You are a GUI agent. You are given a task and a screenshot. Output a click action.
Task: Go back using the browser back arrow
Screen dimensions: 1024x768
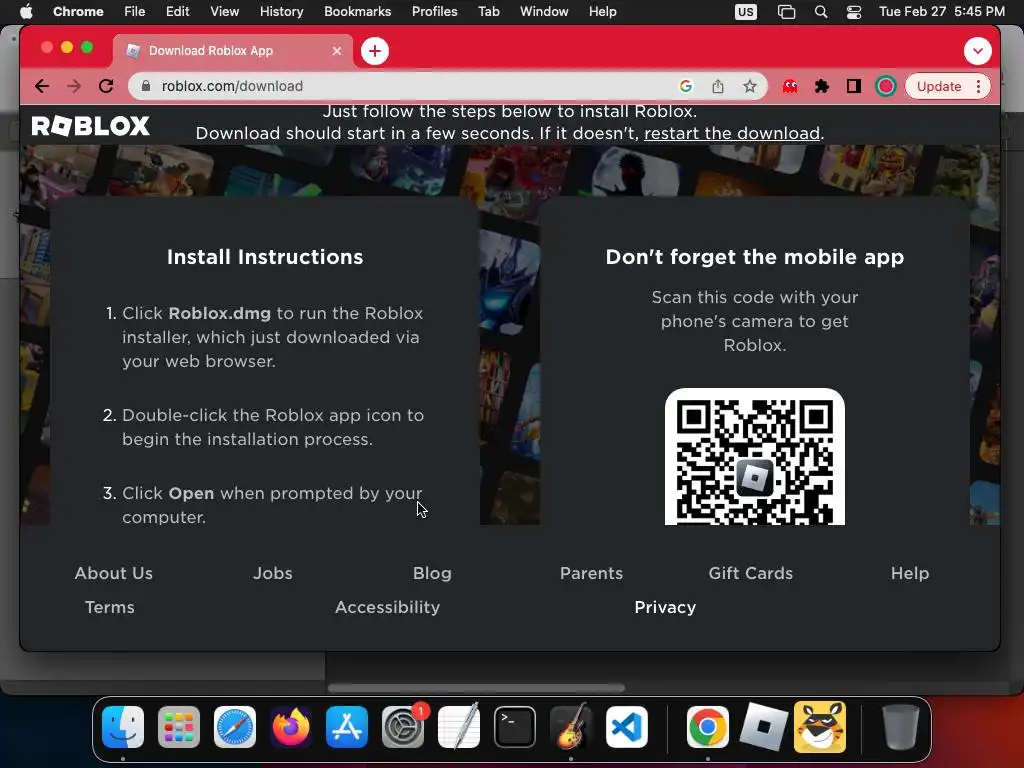(x=42, y=86)
